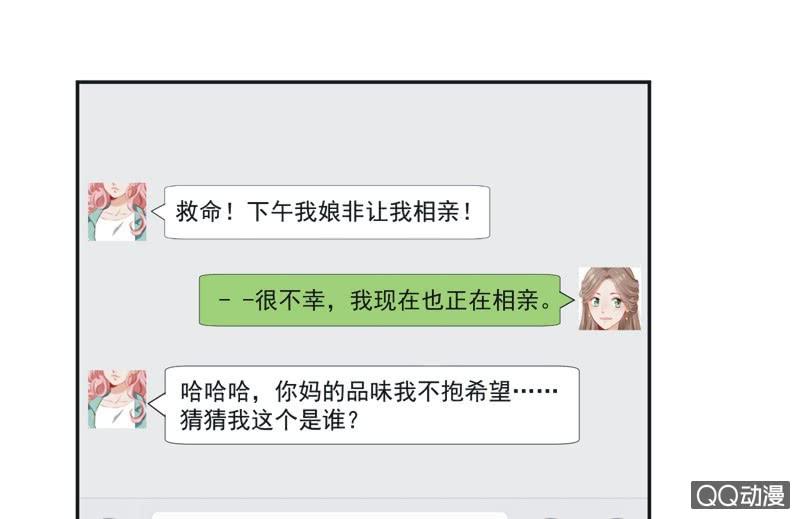Open the brown-haired girl's profile avatar
Screen dimensions: 800x519
610,299
